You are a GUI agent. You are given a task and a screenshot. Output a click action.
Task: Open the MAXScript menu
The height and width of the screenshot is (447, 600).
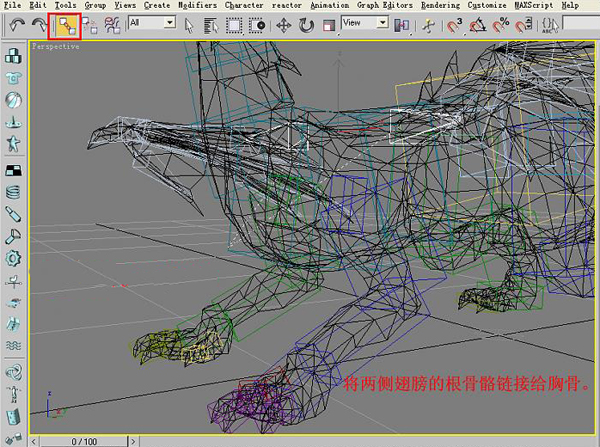coord(533,5)
